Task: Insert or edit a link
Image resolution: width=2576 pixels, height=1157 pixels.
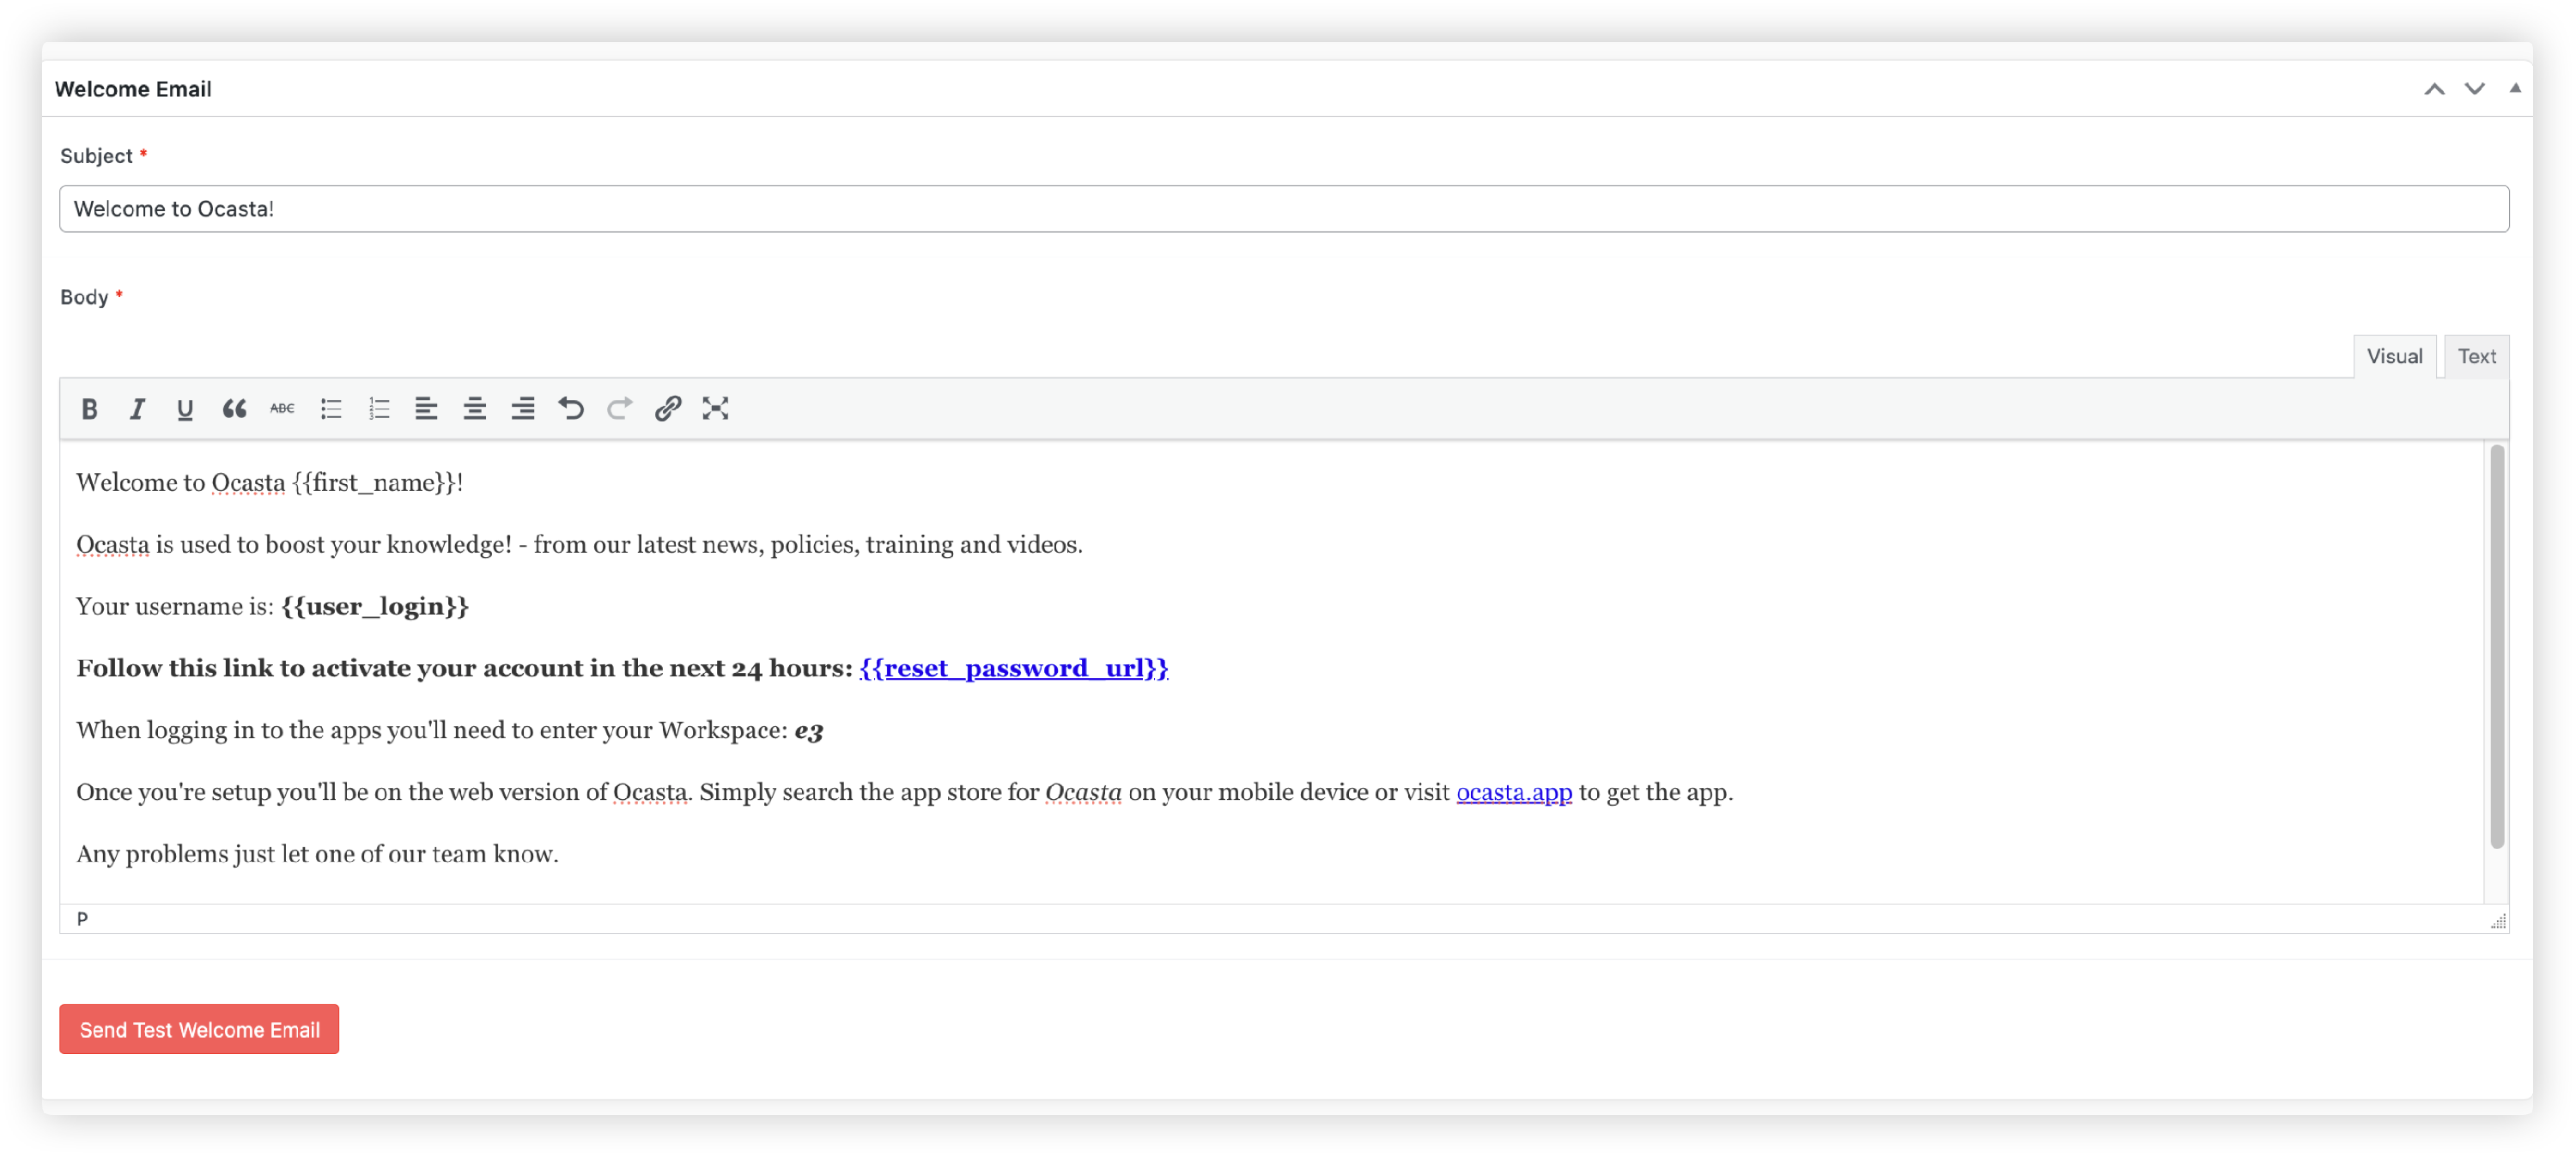Action: pos(668,408)
